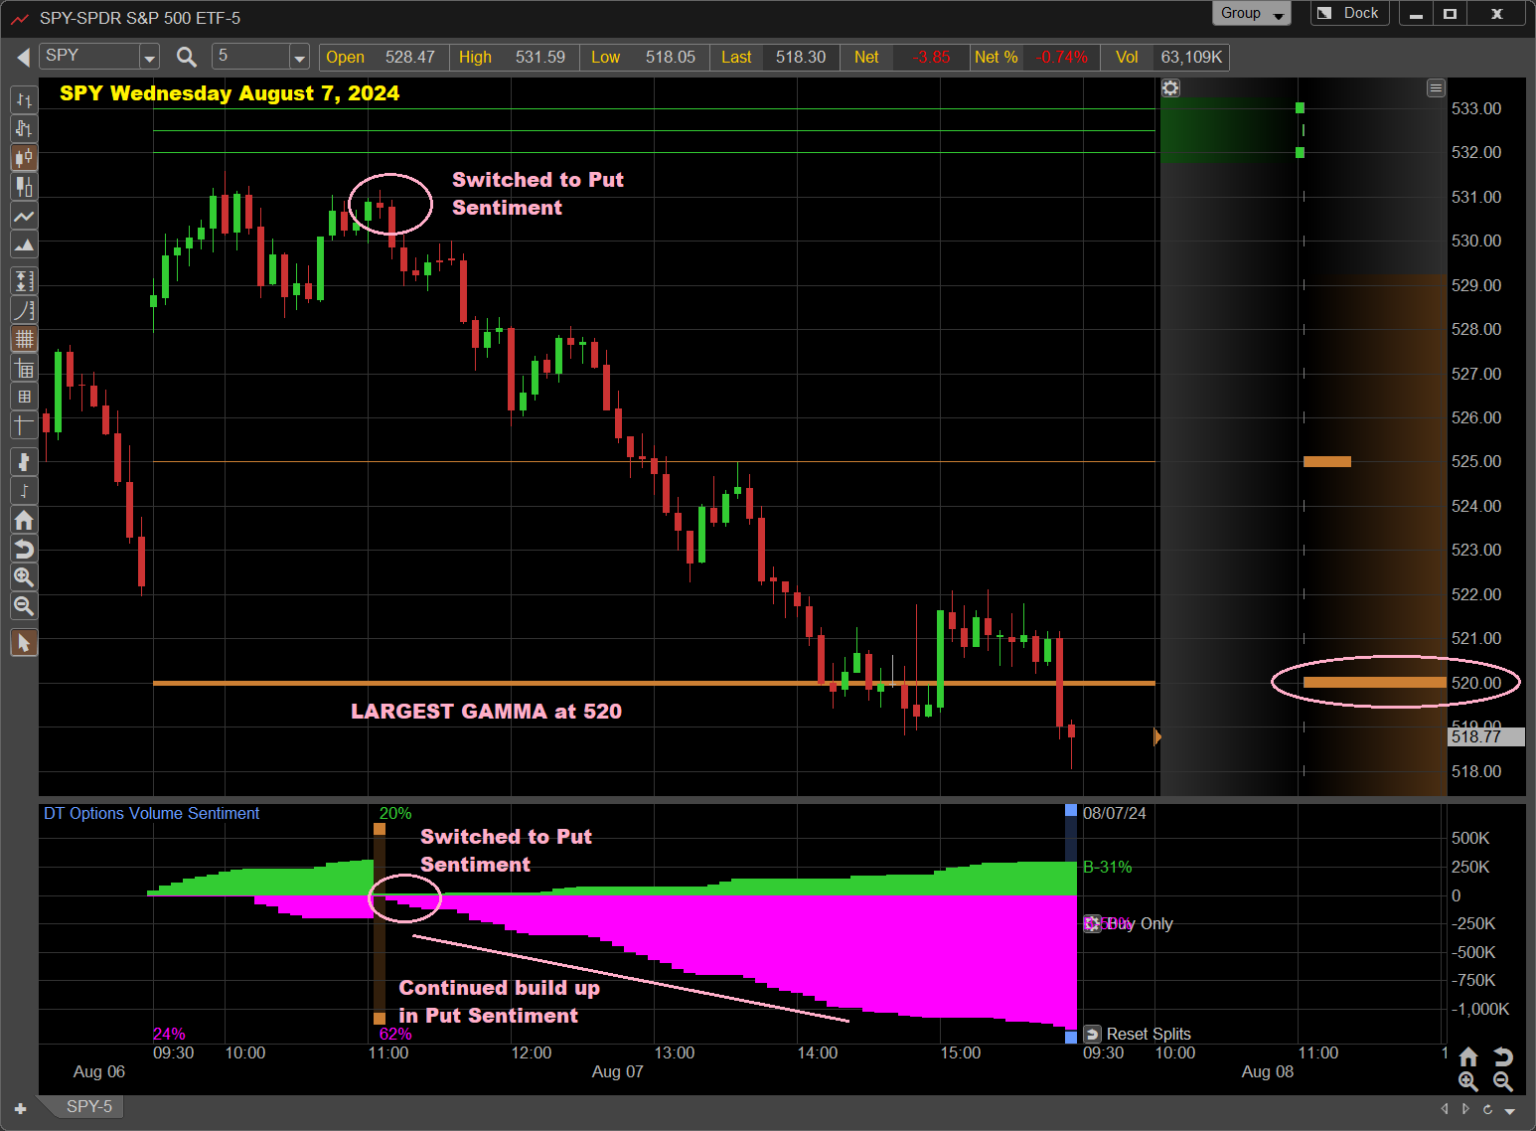Click the zoom out magnifier in left toolbar

click(23, 606)
